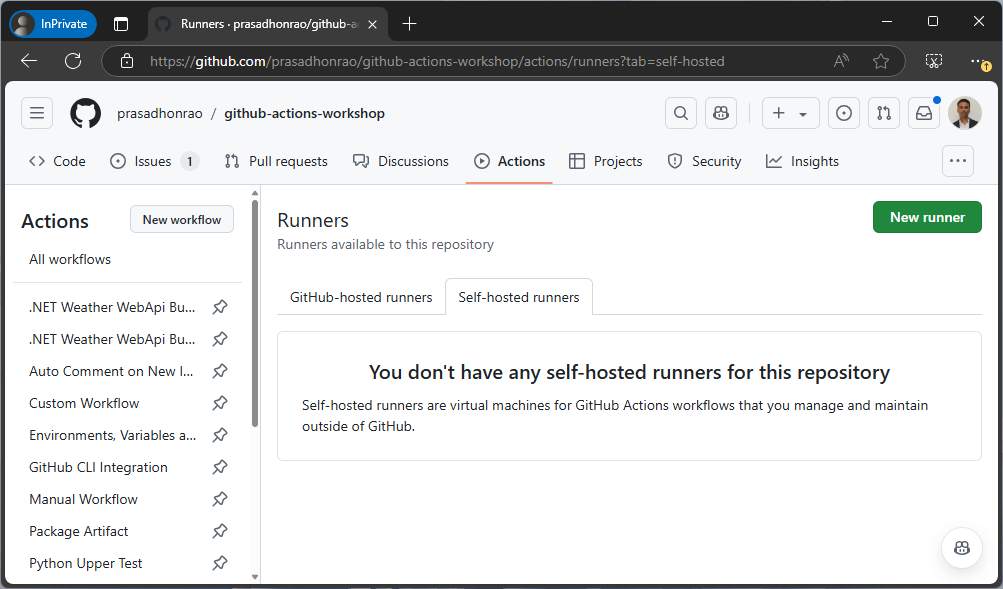Click the New workflow button
The height and width of the screenshot is (589, 1003).
coord(182,219)
